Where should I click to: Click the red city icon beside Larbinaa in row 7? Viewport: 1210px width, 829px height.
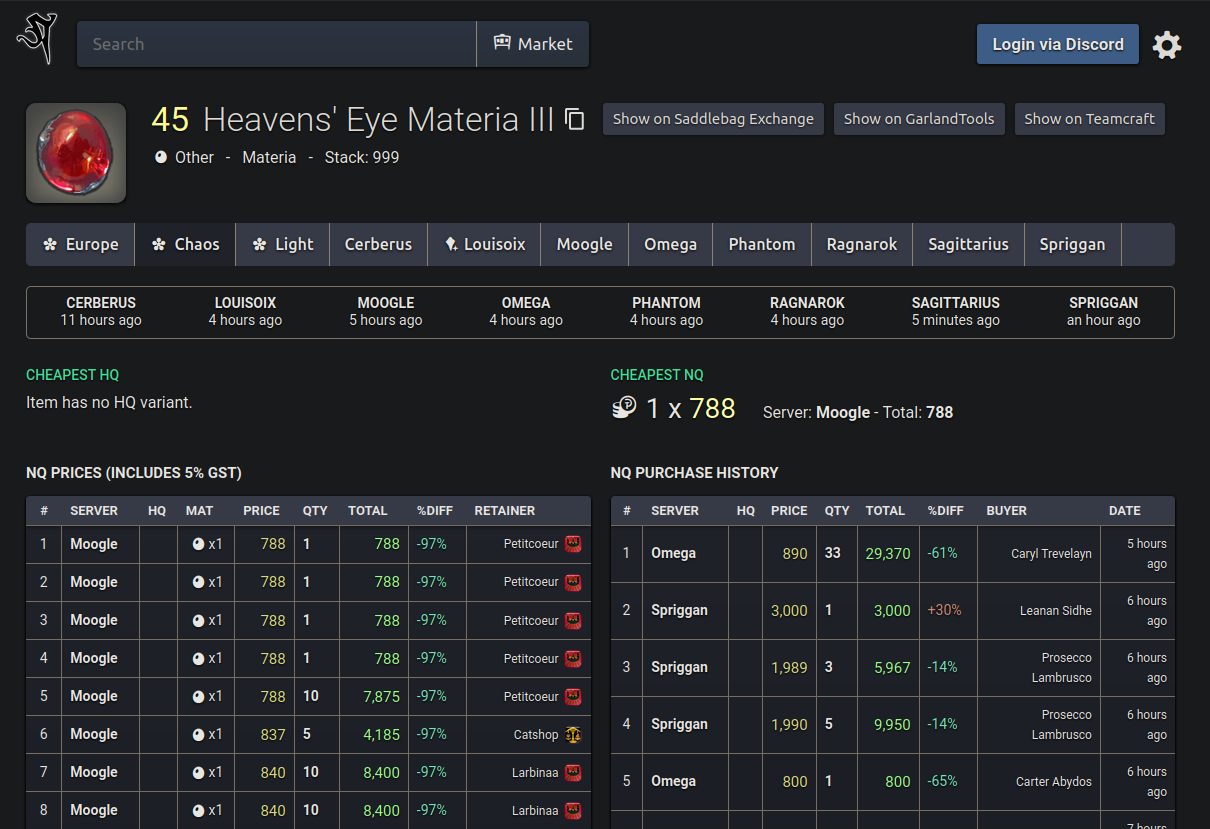573,773
